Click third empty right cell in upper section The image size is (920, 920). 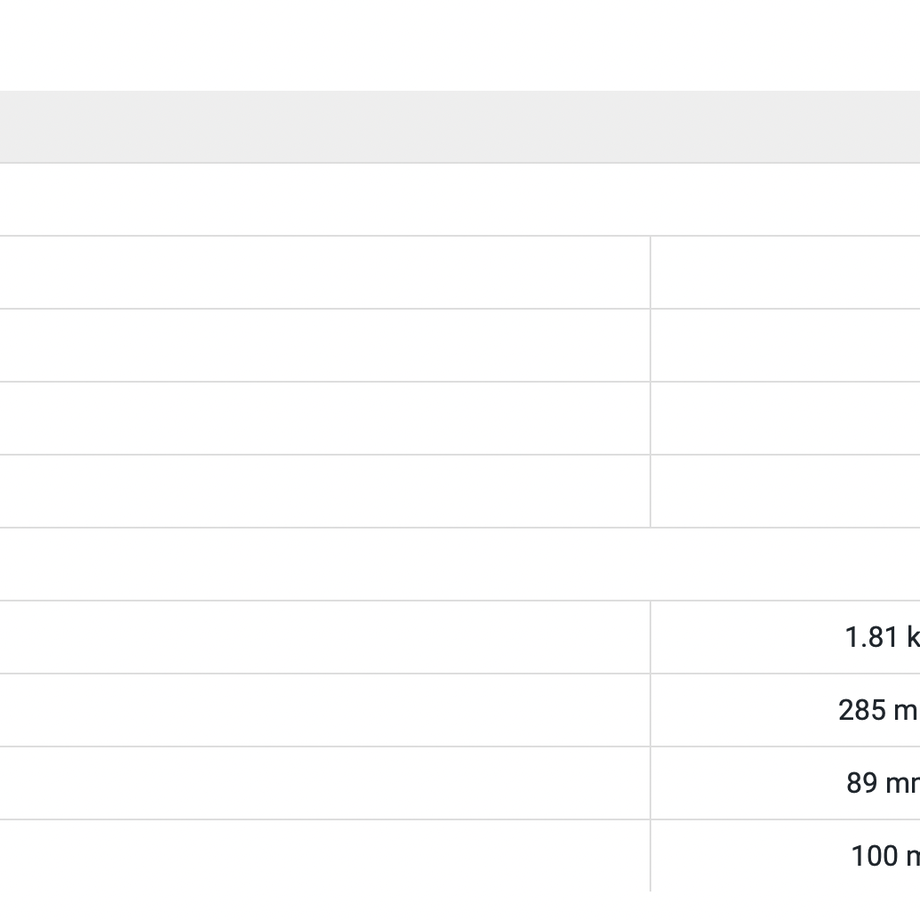click(x=786, y=418)
